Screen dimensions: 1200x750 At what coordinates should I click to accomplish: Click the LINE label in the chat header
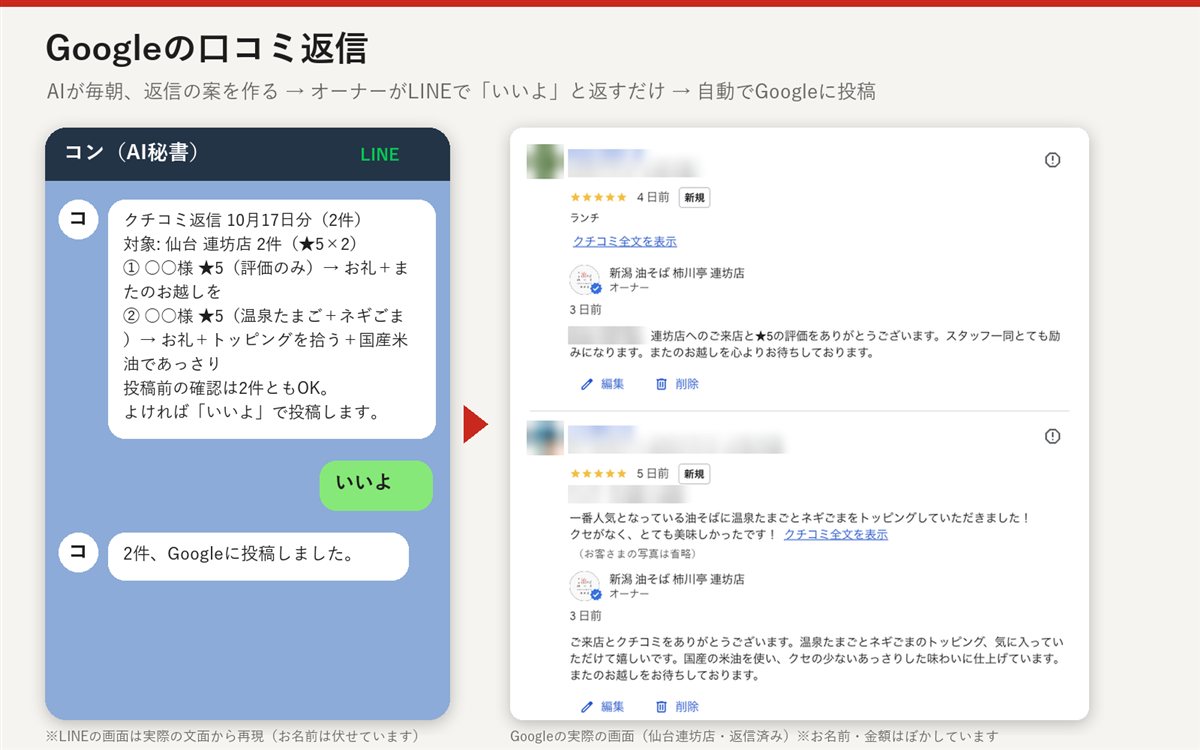pyautogui.click(x=380, y=155)
